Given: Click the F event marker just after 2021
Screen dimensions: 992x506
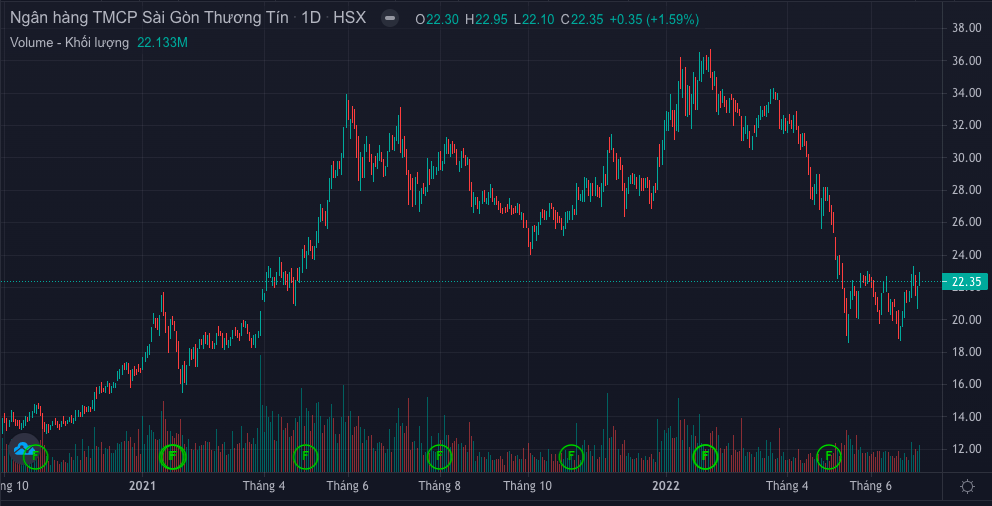Looking at the screenshot, I should point(173,457).
